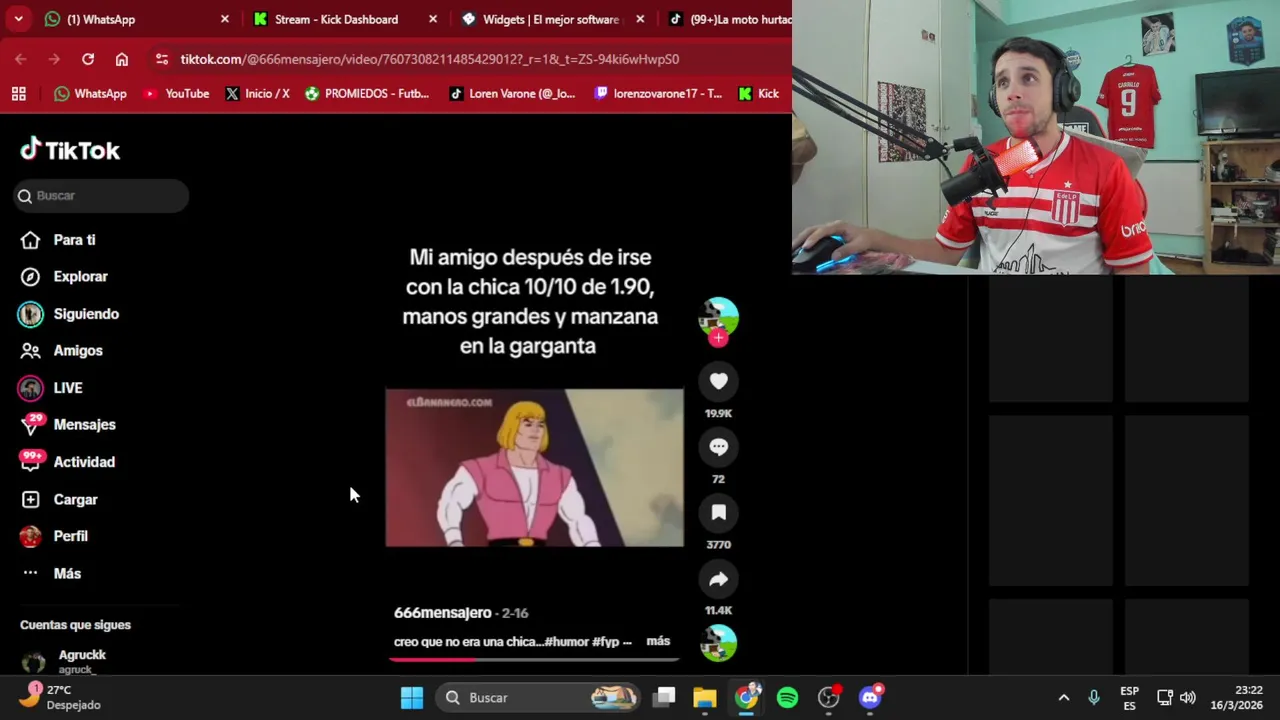Click the TikTok URL address bar
This screenshot has height=720, width=1280.
click(430, 59)
